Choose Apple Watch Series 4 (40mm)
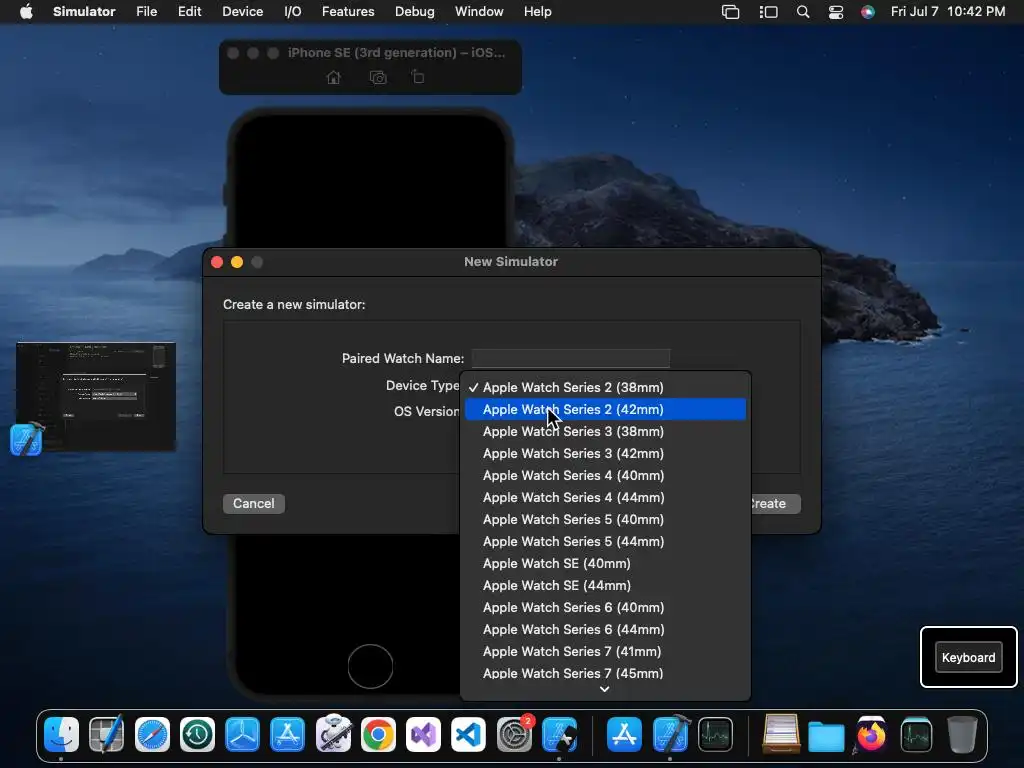The height and width of the screenshot is (768, 1024). [x=605, y=475]
